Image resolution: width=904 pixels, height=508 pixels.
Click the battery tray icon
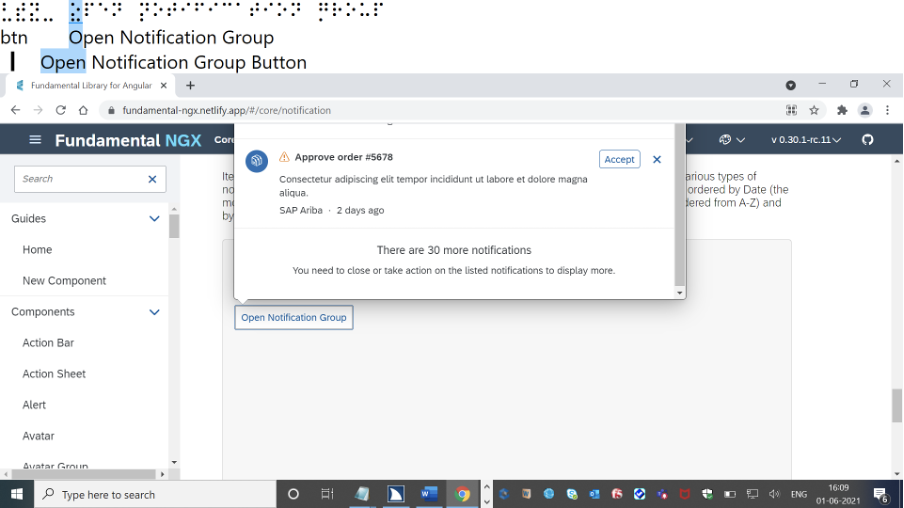[x=729, y=494]
